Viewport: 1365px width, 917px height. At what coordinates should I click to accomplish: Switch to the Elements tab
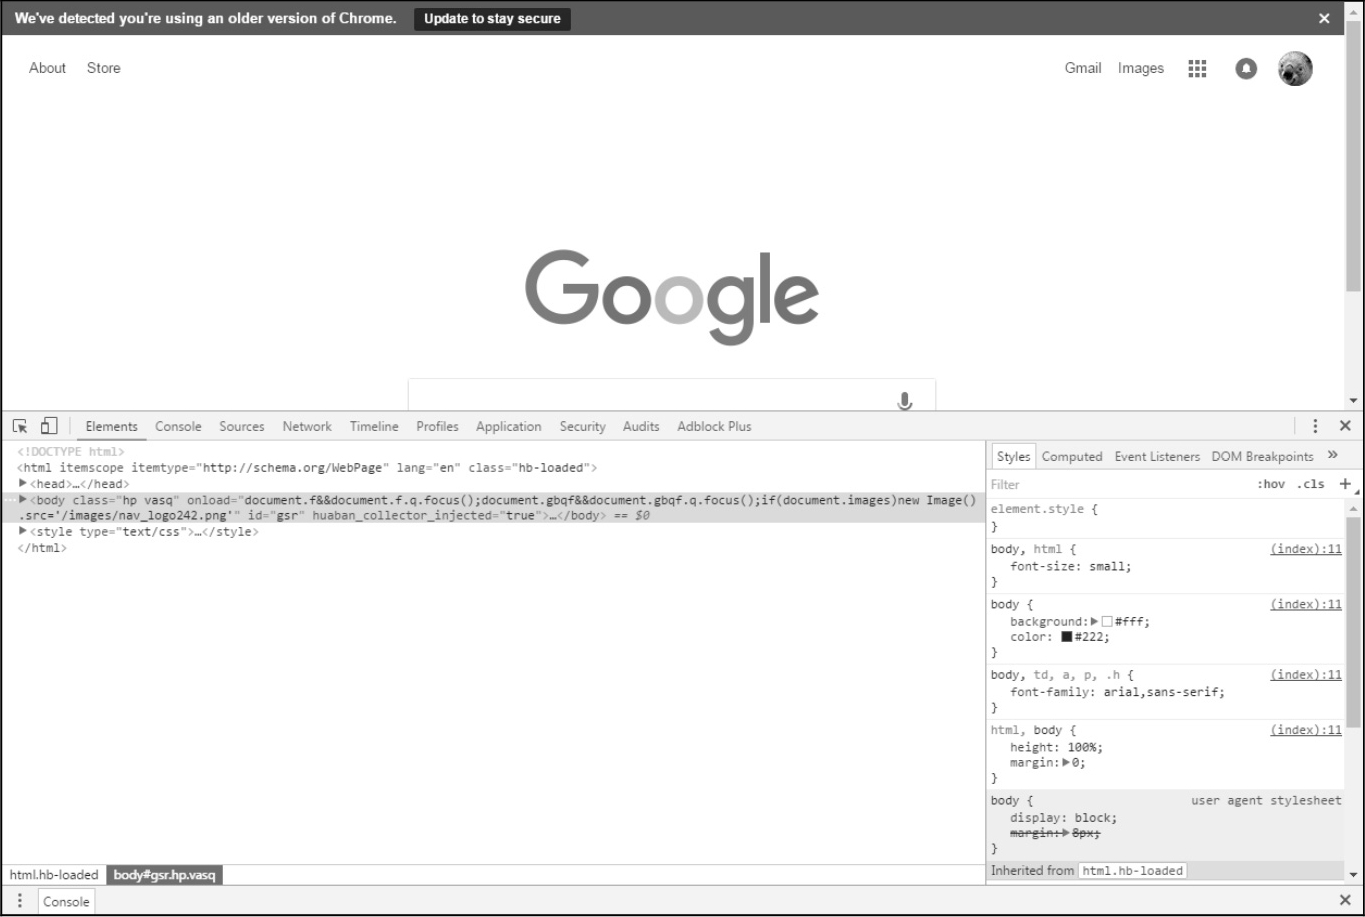coord(112,426)
